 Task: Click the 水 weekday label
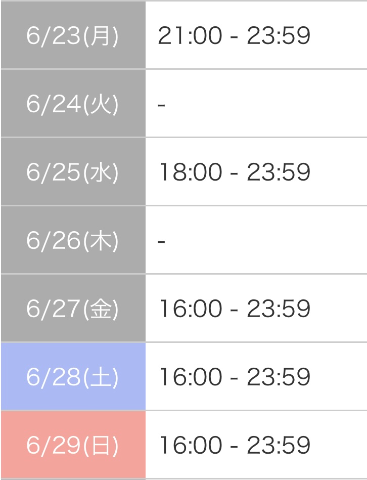coord(100,172)
